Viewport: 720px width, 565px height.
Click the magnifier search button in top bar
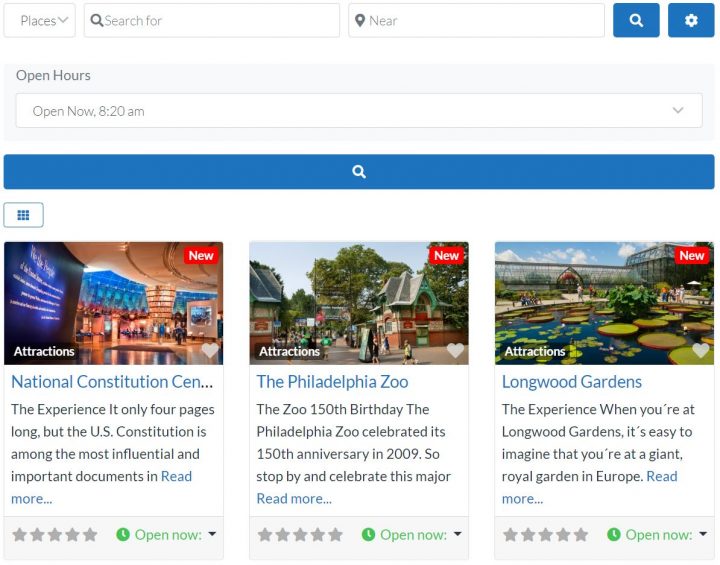tap(636, 20)
